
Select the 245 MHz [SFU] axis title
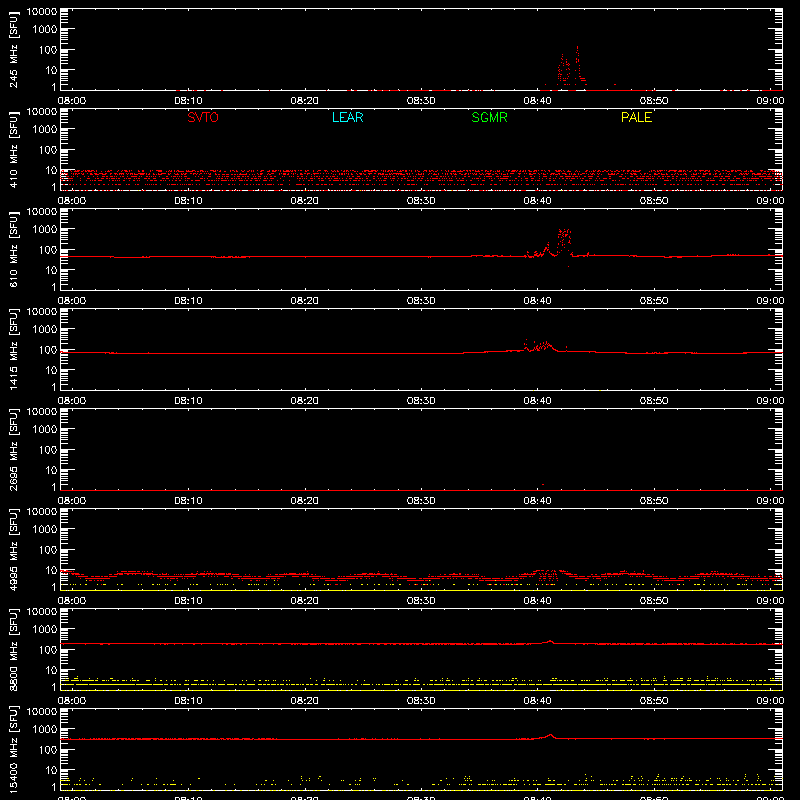coord(13,49)
